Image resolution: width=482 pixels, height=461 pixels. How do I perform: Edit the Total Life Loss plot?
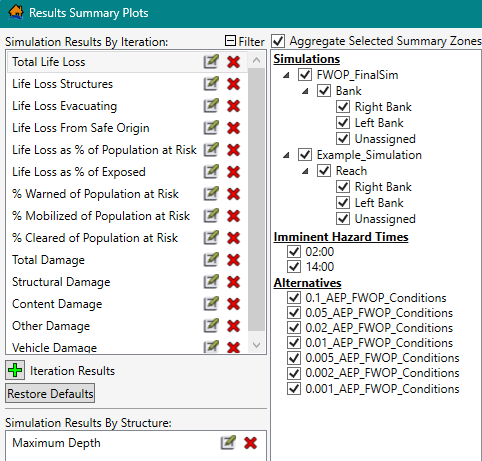coord(211,62)
